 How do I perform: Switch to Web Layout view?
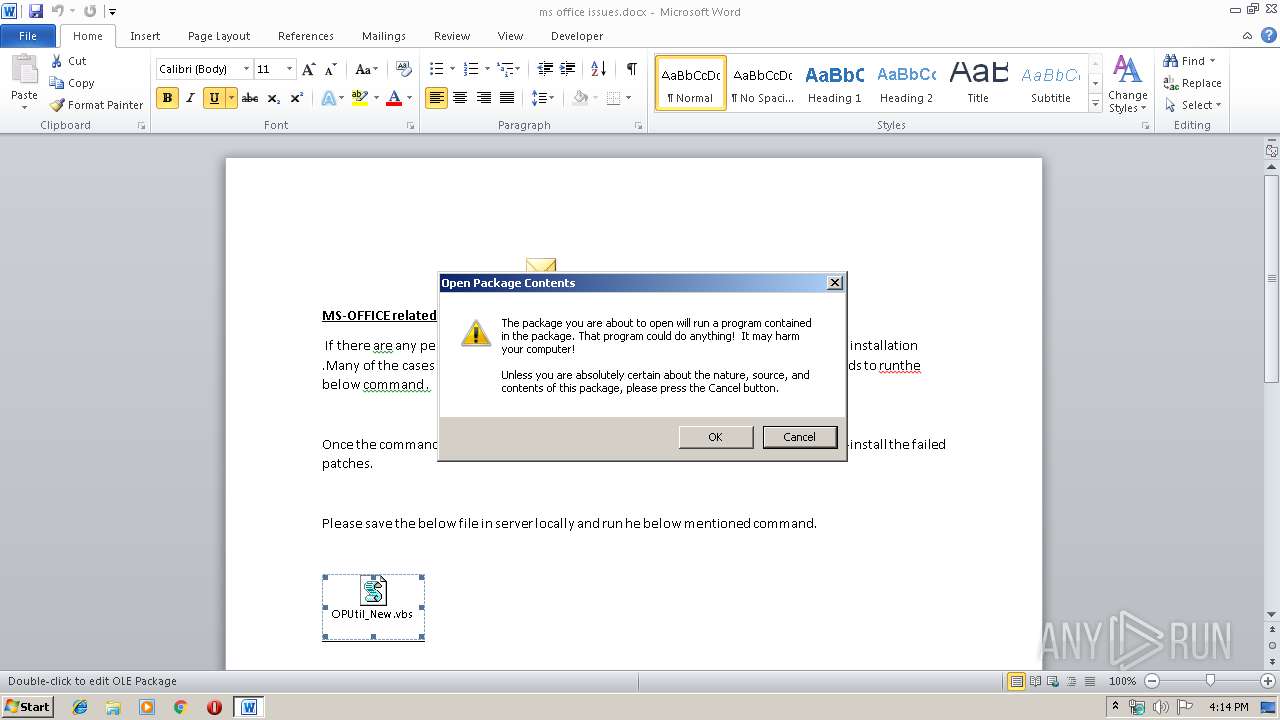coord(1052,681)
